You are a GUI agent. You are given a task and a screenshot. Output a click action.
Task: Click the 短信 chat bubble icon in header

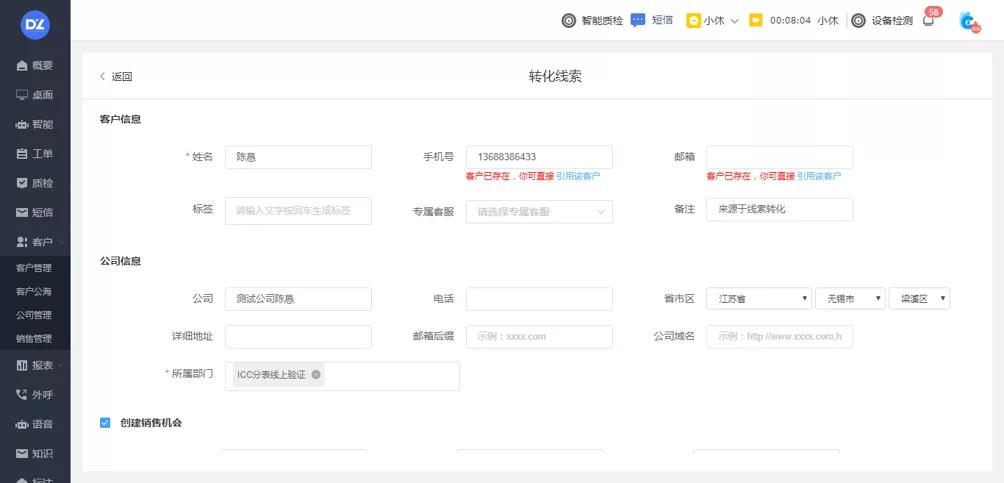638,20
